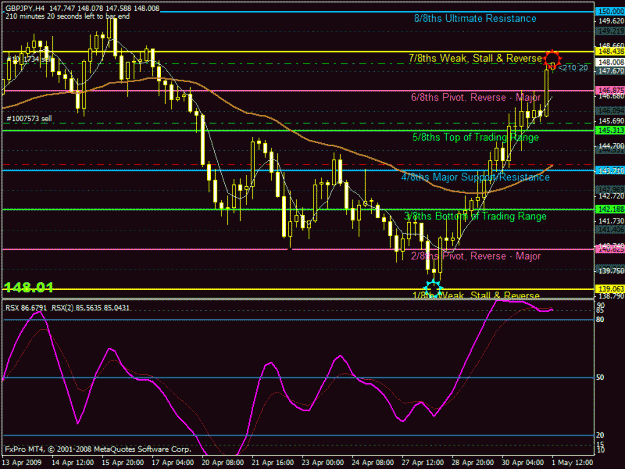This screenshot has height=469, width=625.
Task: Click the 13 Apr 2009 date label
Action: 22,463
